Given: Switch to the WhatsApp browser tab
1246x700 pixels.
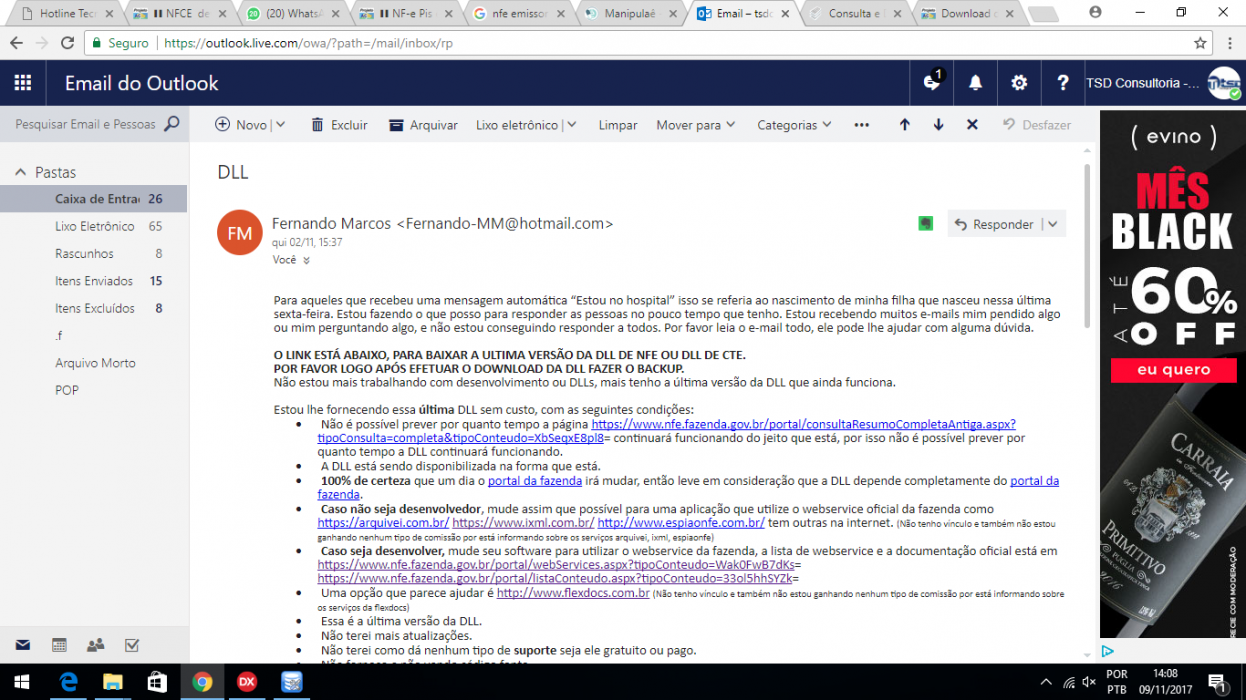Looking at the screenshot, I should (291, 13).
